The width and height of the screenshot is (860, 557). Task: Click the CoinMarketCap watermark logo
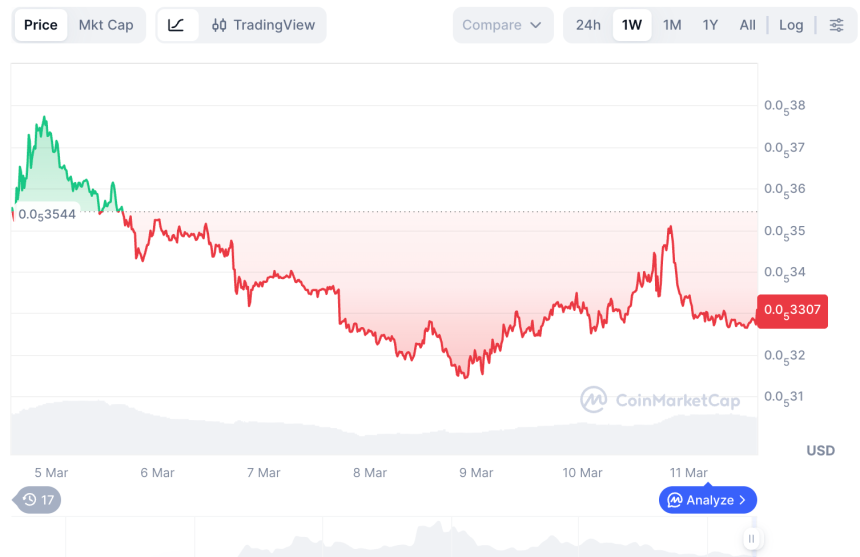pyautogui.click(x=661, y=401)
